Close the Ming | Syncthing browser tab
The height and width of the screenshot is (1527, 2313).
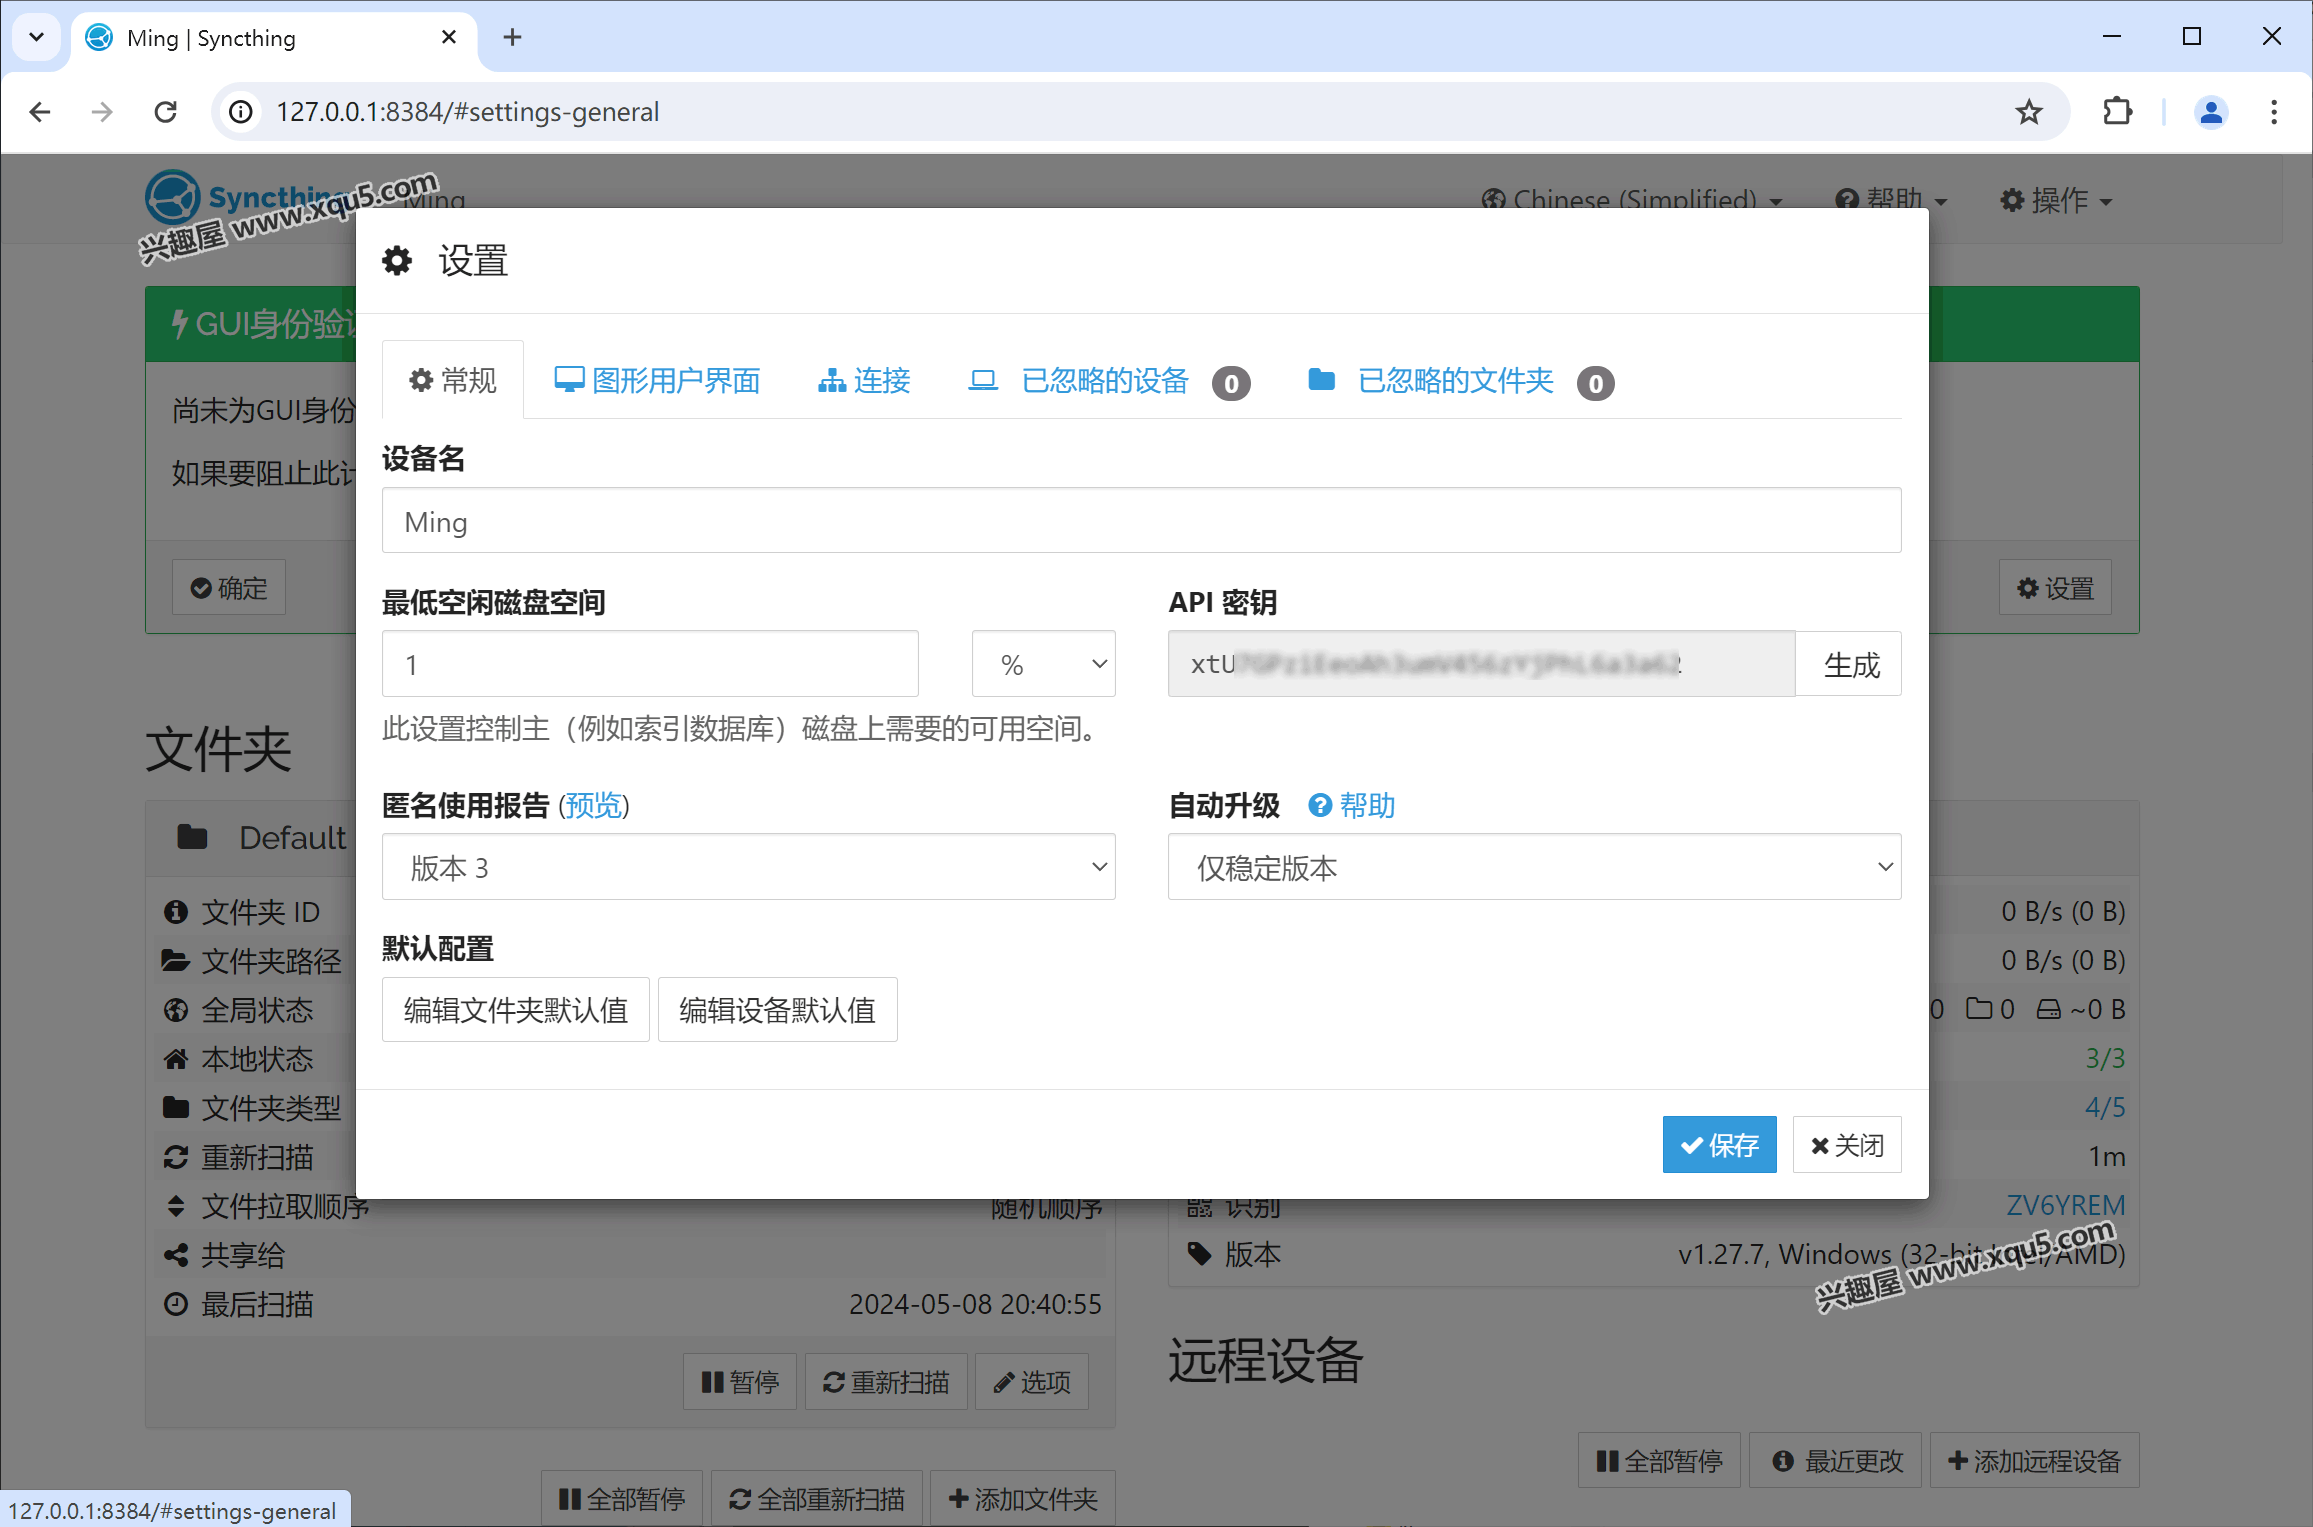(x=449, y=37)
